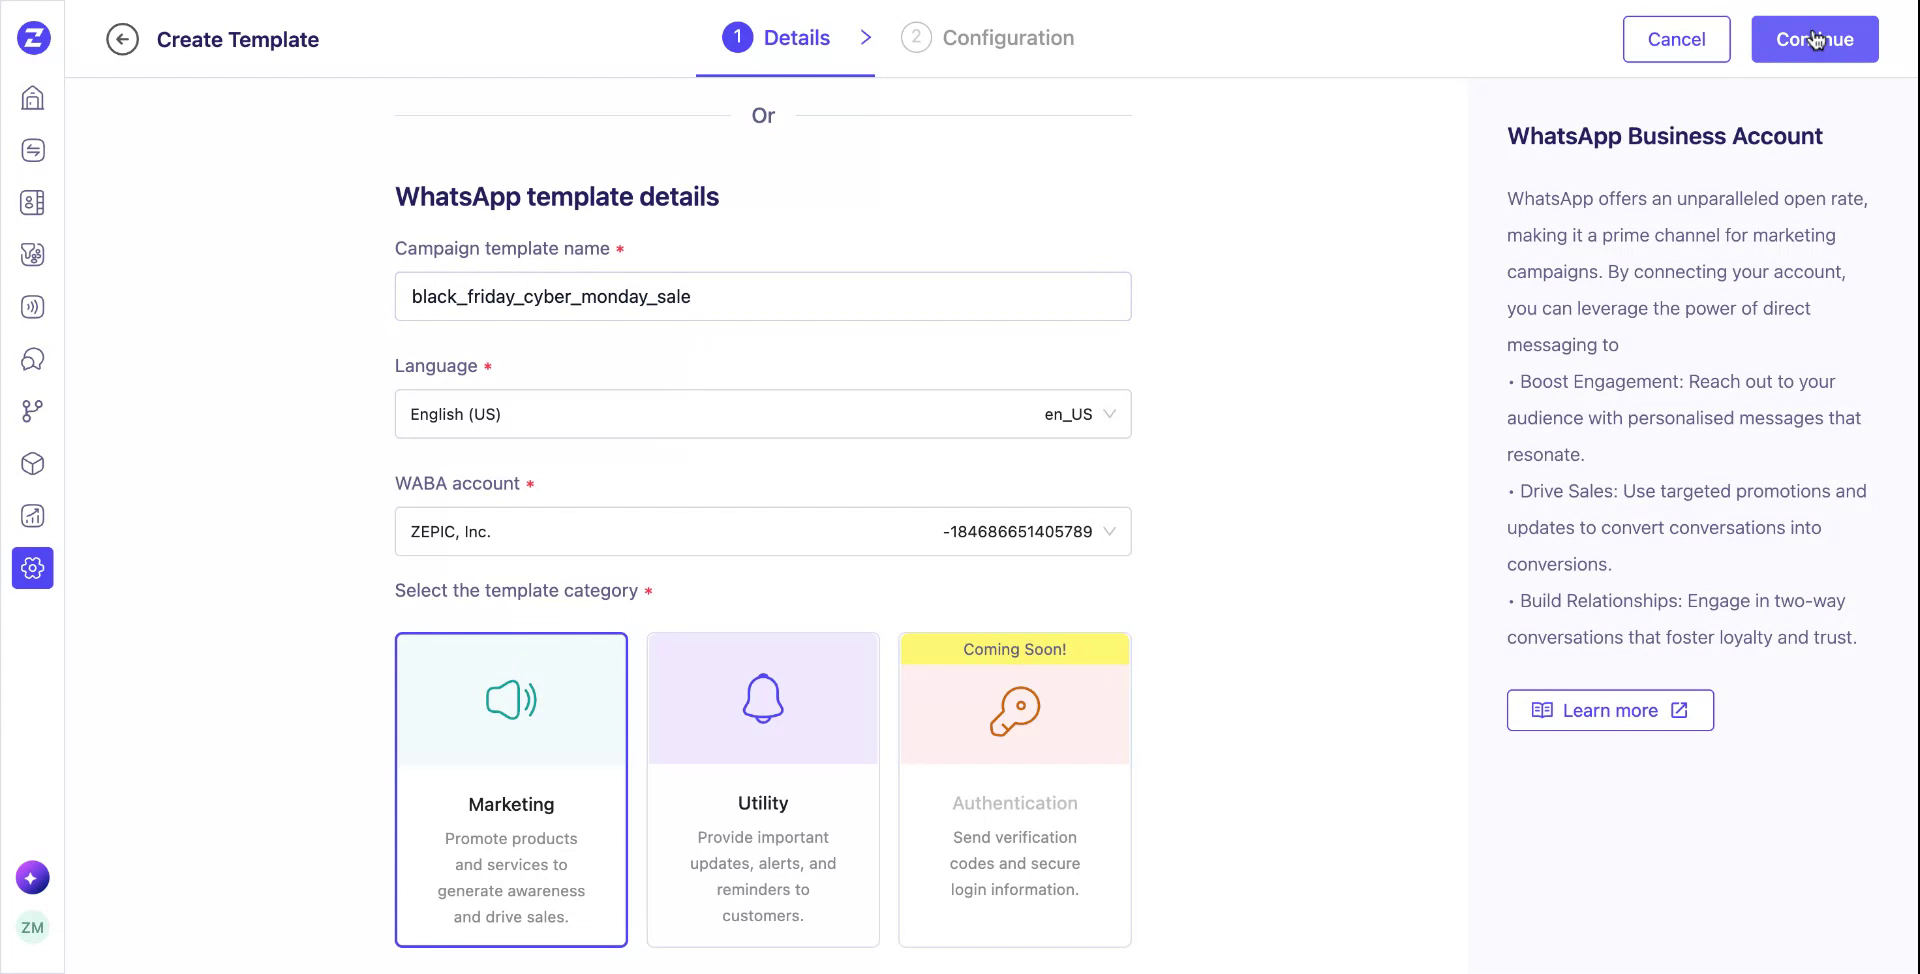Click the analytics chart icon in sidebar

[x=33, y=515]
